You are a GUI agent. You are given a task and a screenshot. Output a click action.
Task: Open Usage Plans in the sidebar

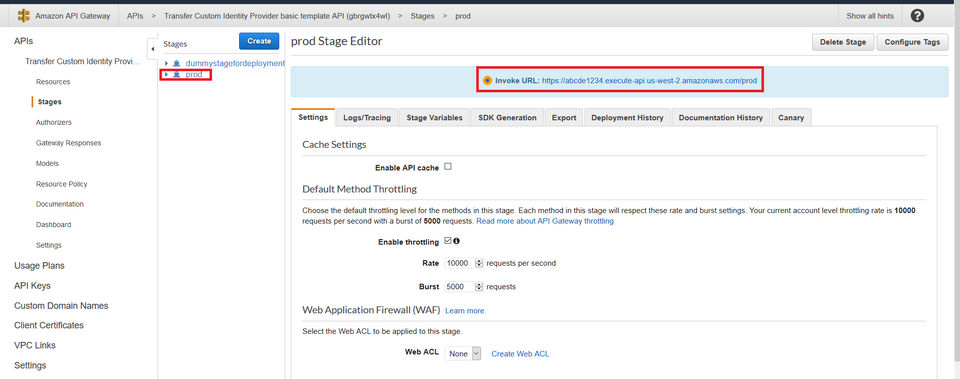pyautogui.click(x=39, y=266)
